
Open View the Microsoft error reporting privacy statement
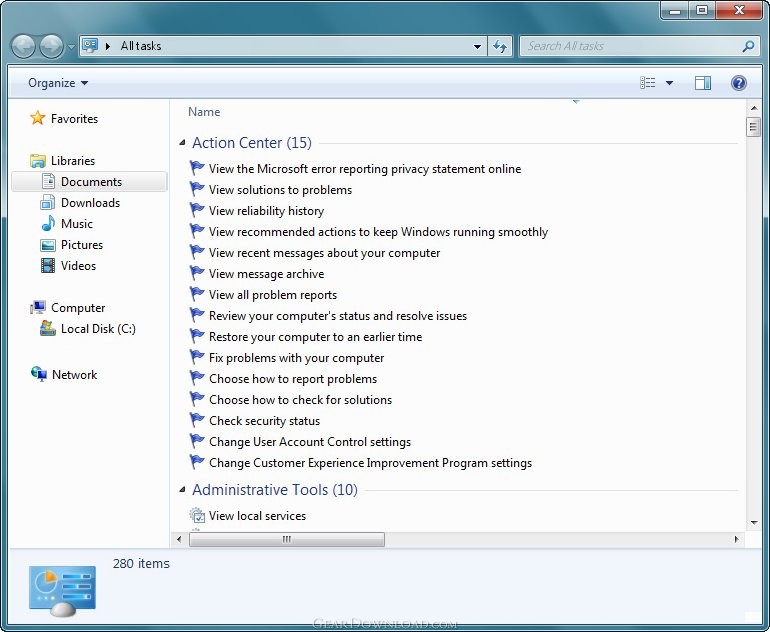[364, 169]
